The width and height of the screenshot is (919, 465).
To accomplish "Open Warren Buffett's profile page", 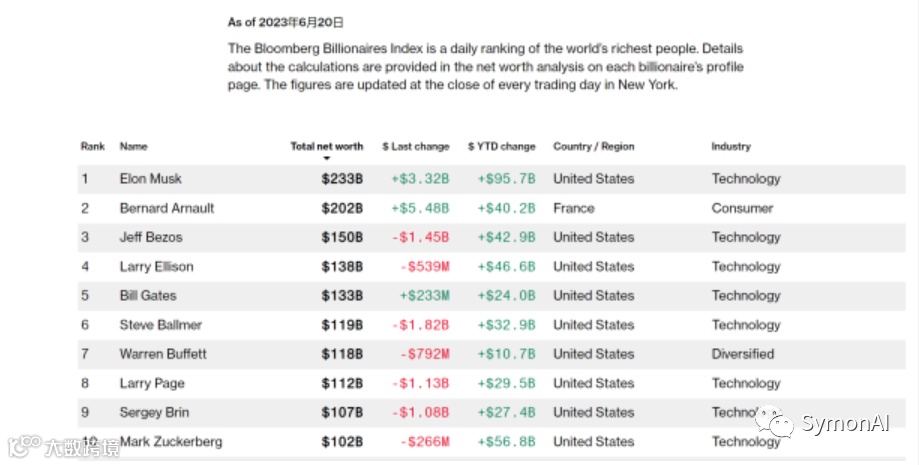I will pos(163,353).
